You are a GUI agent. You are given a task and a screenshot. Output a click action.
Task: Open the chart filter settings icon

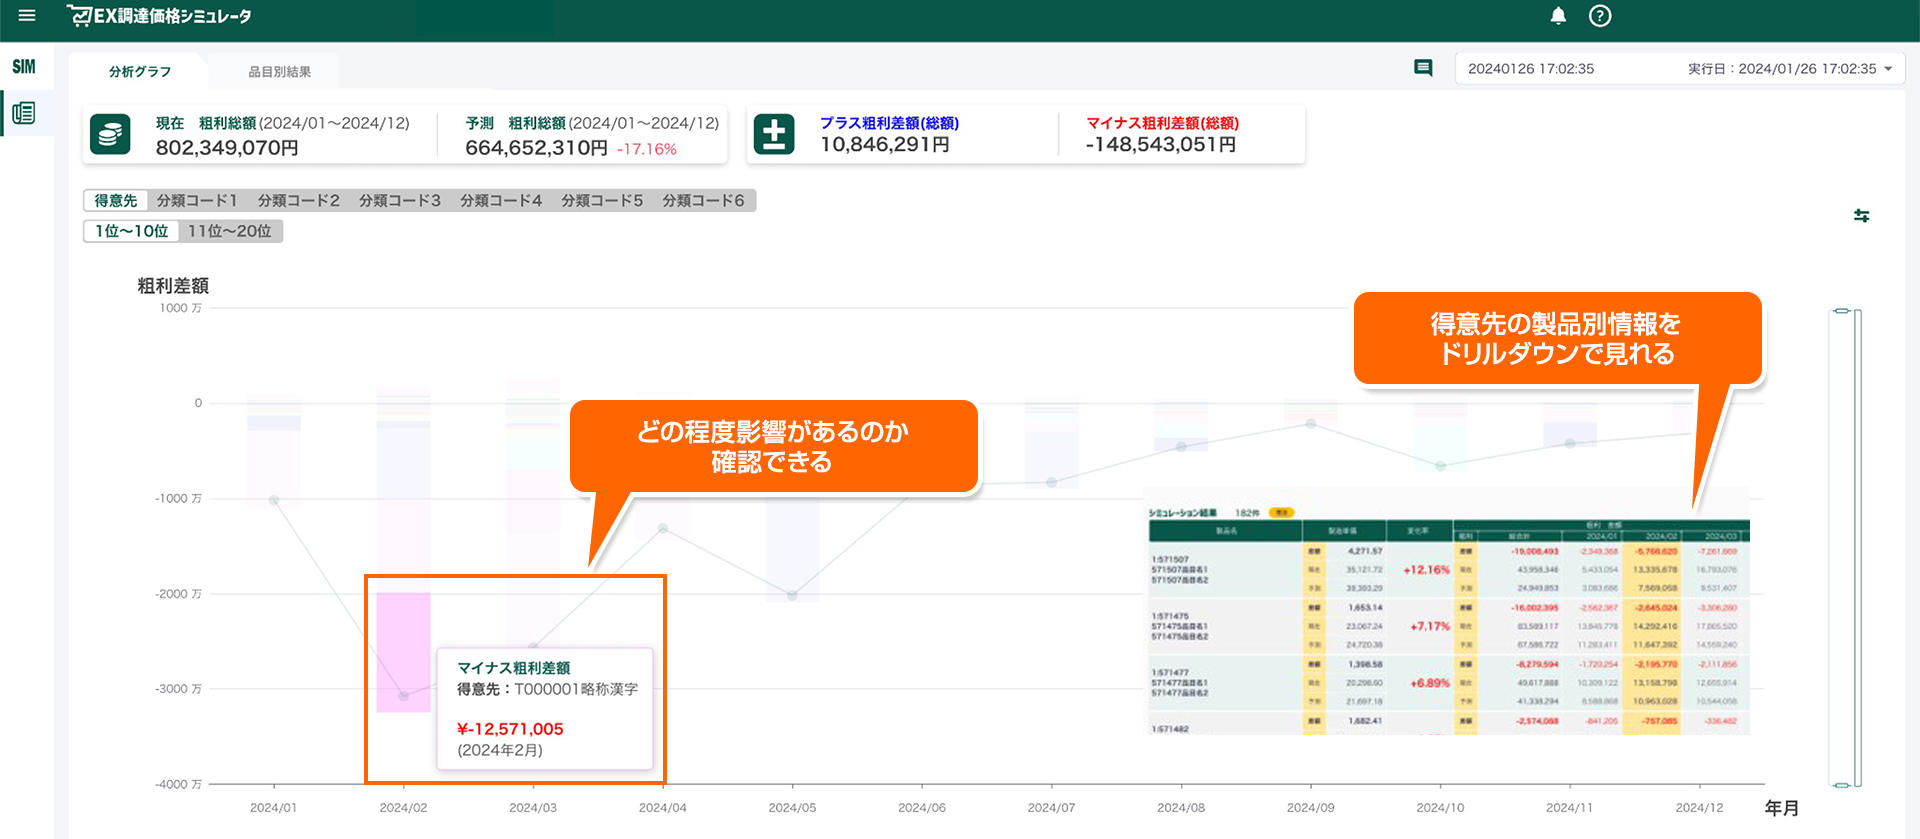click(1861, 215)
